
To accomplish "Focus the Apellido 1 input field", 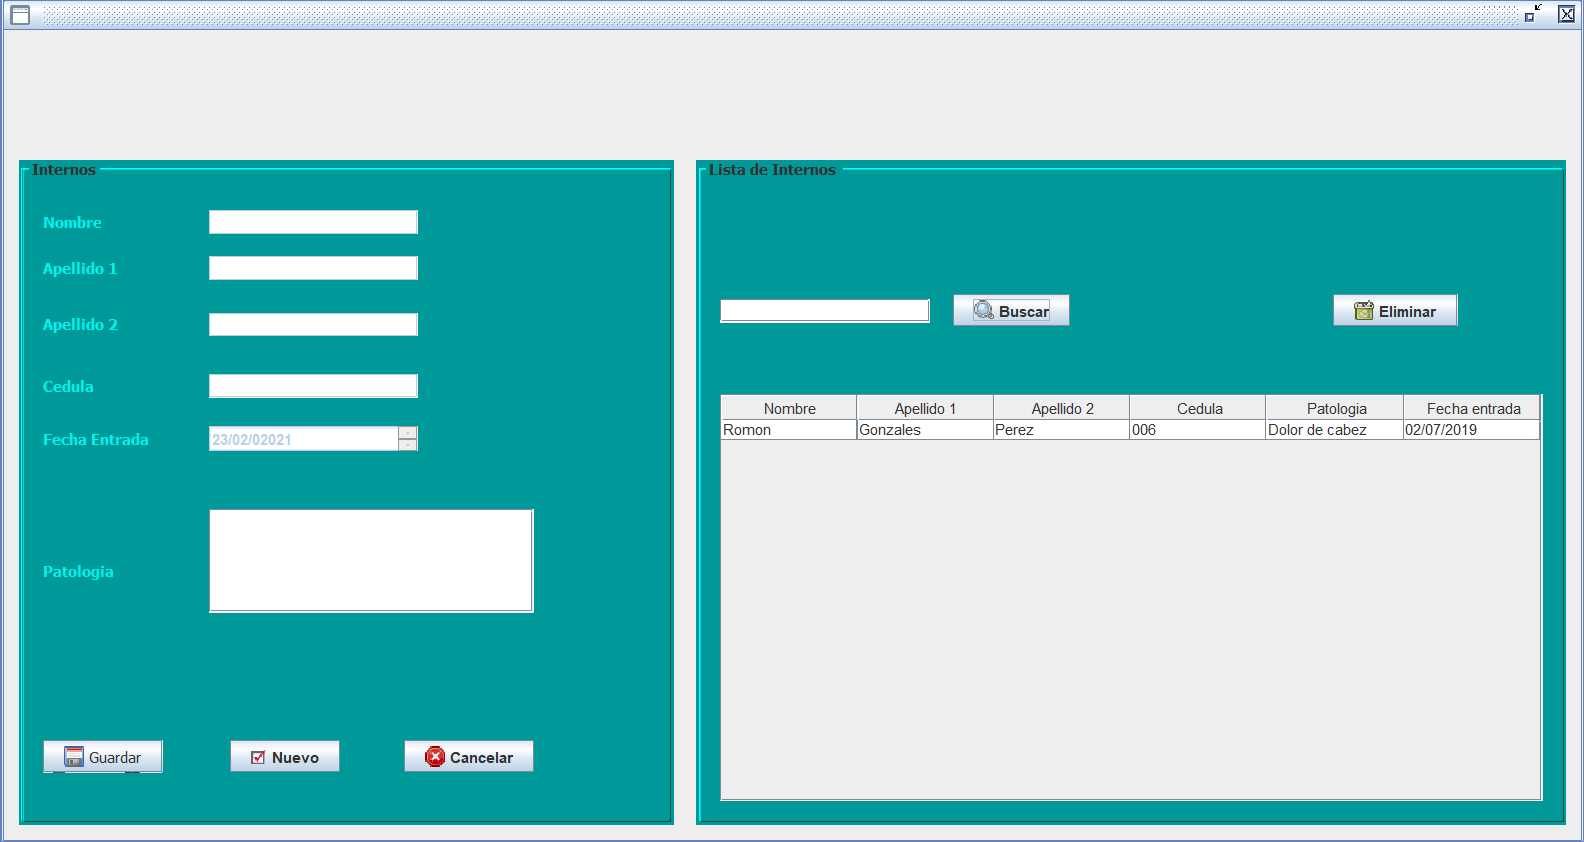I will tap(313, 268).
